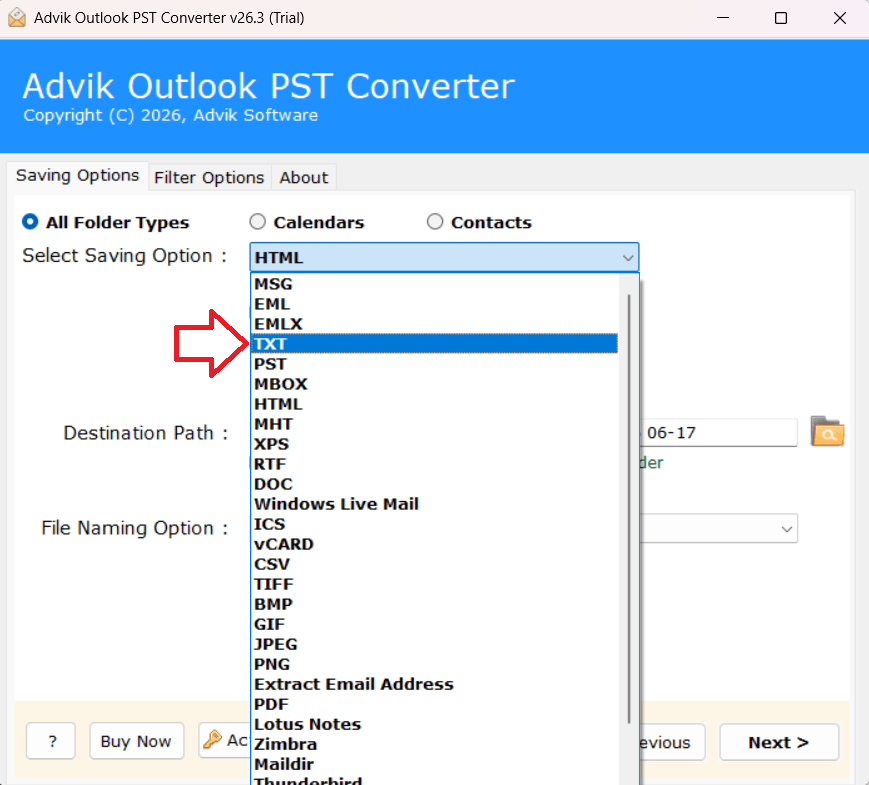This screenshot has width=869, height=785.
Task: Choose Zimbra from the list
Action: point(435,744)
